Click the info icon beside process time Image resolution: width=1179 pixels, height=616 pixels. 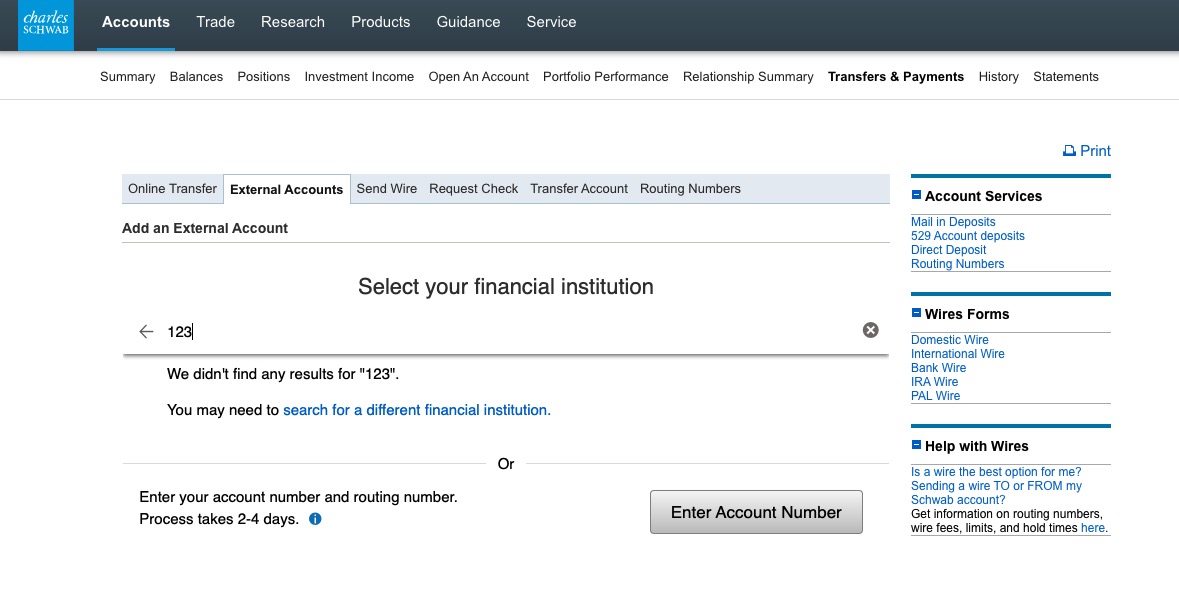[x=315, y=519]
